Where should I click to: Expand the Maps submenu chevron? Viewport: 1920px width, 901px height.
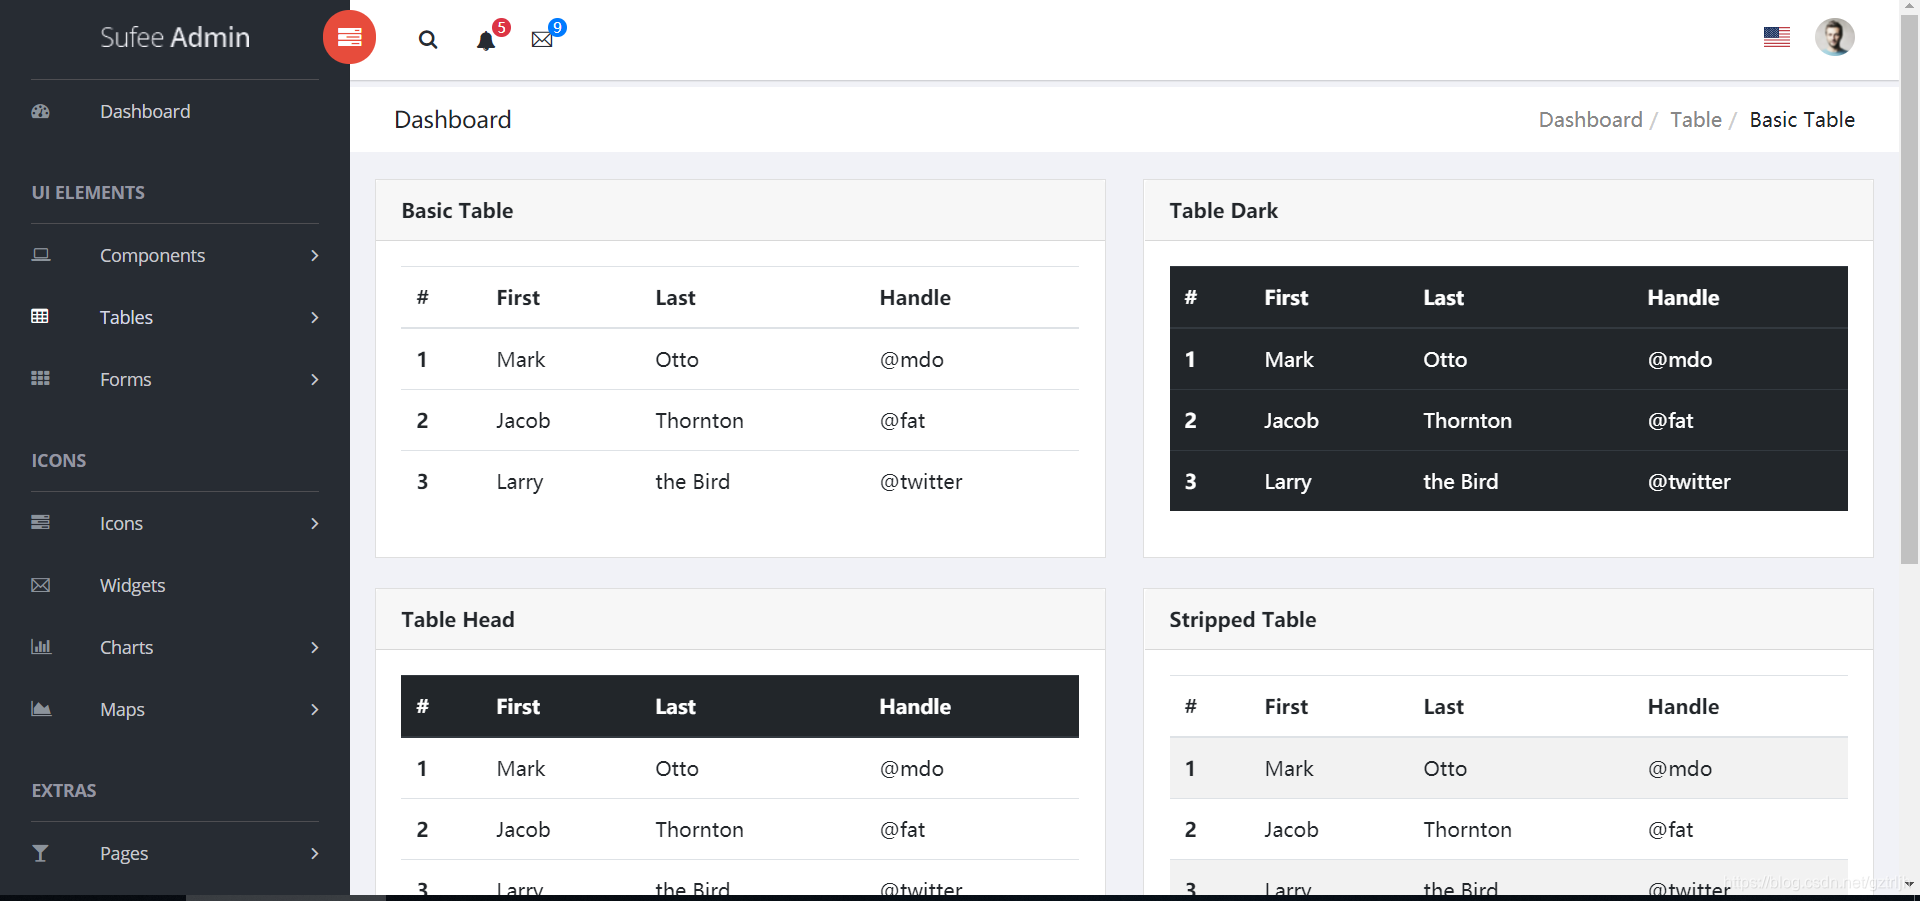[x=314, y=709]
